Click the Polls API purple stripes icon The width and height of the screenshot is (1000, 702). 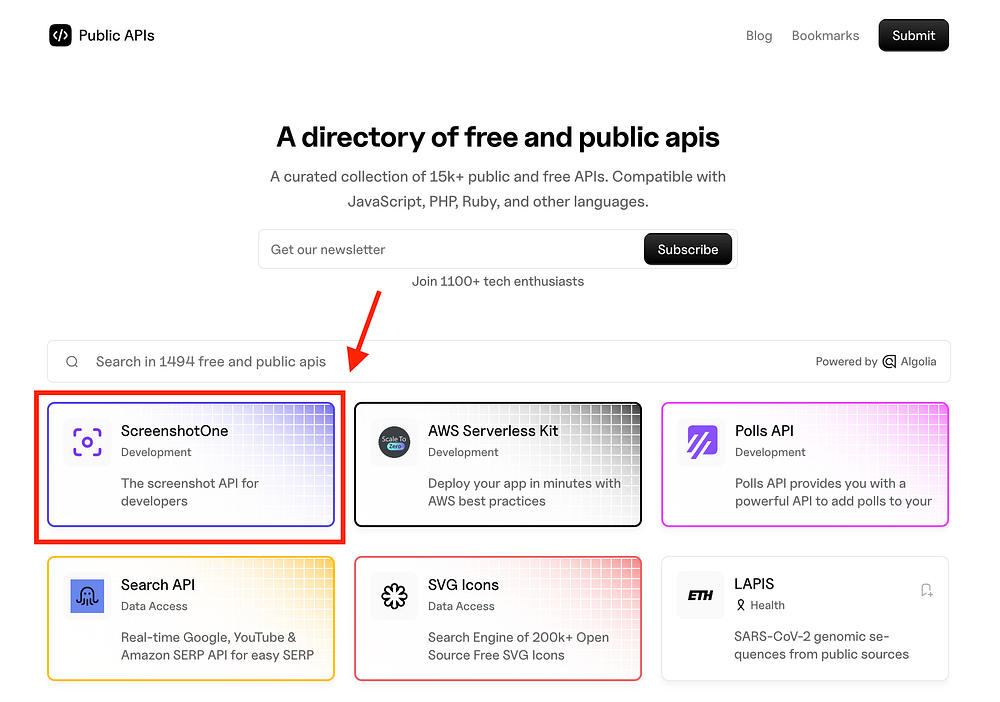(702, 442)
